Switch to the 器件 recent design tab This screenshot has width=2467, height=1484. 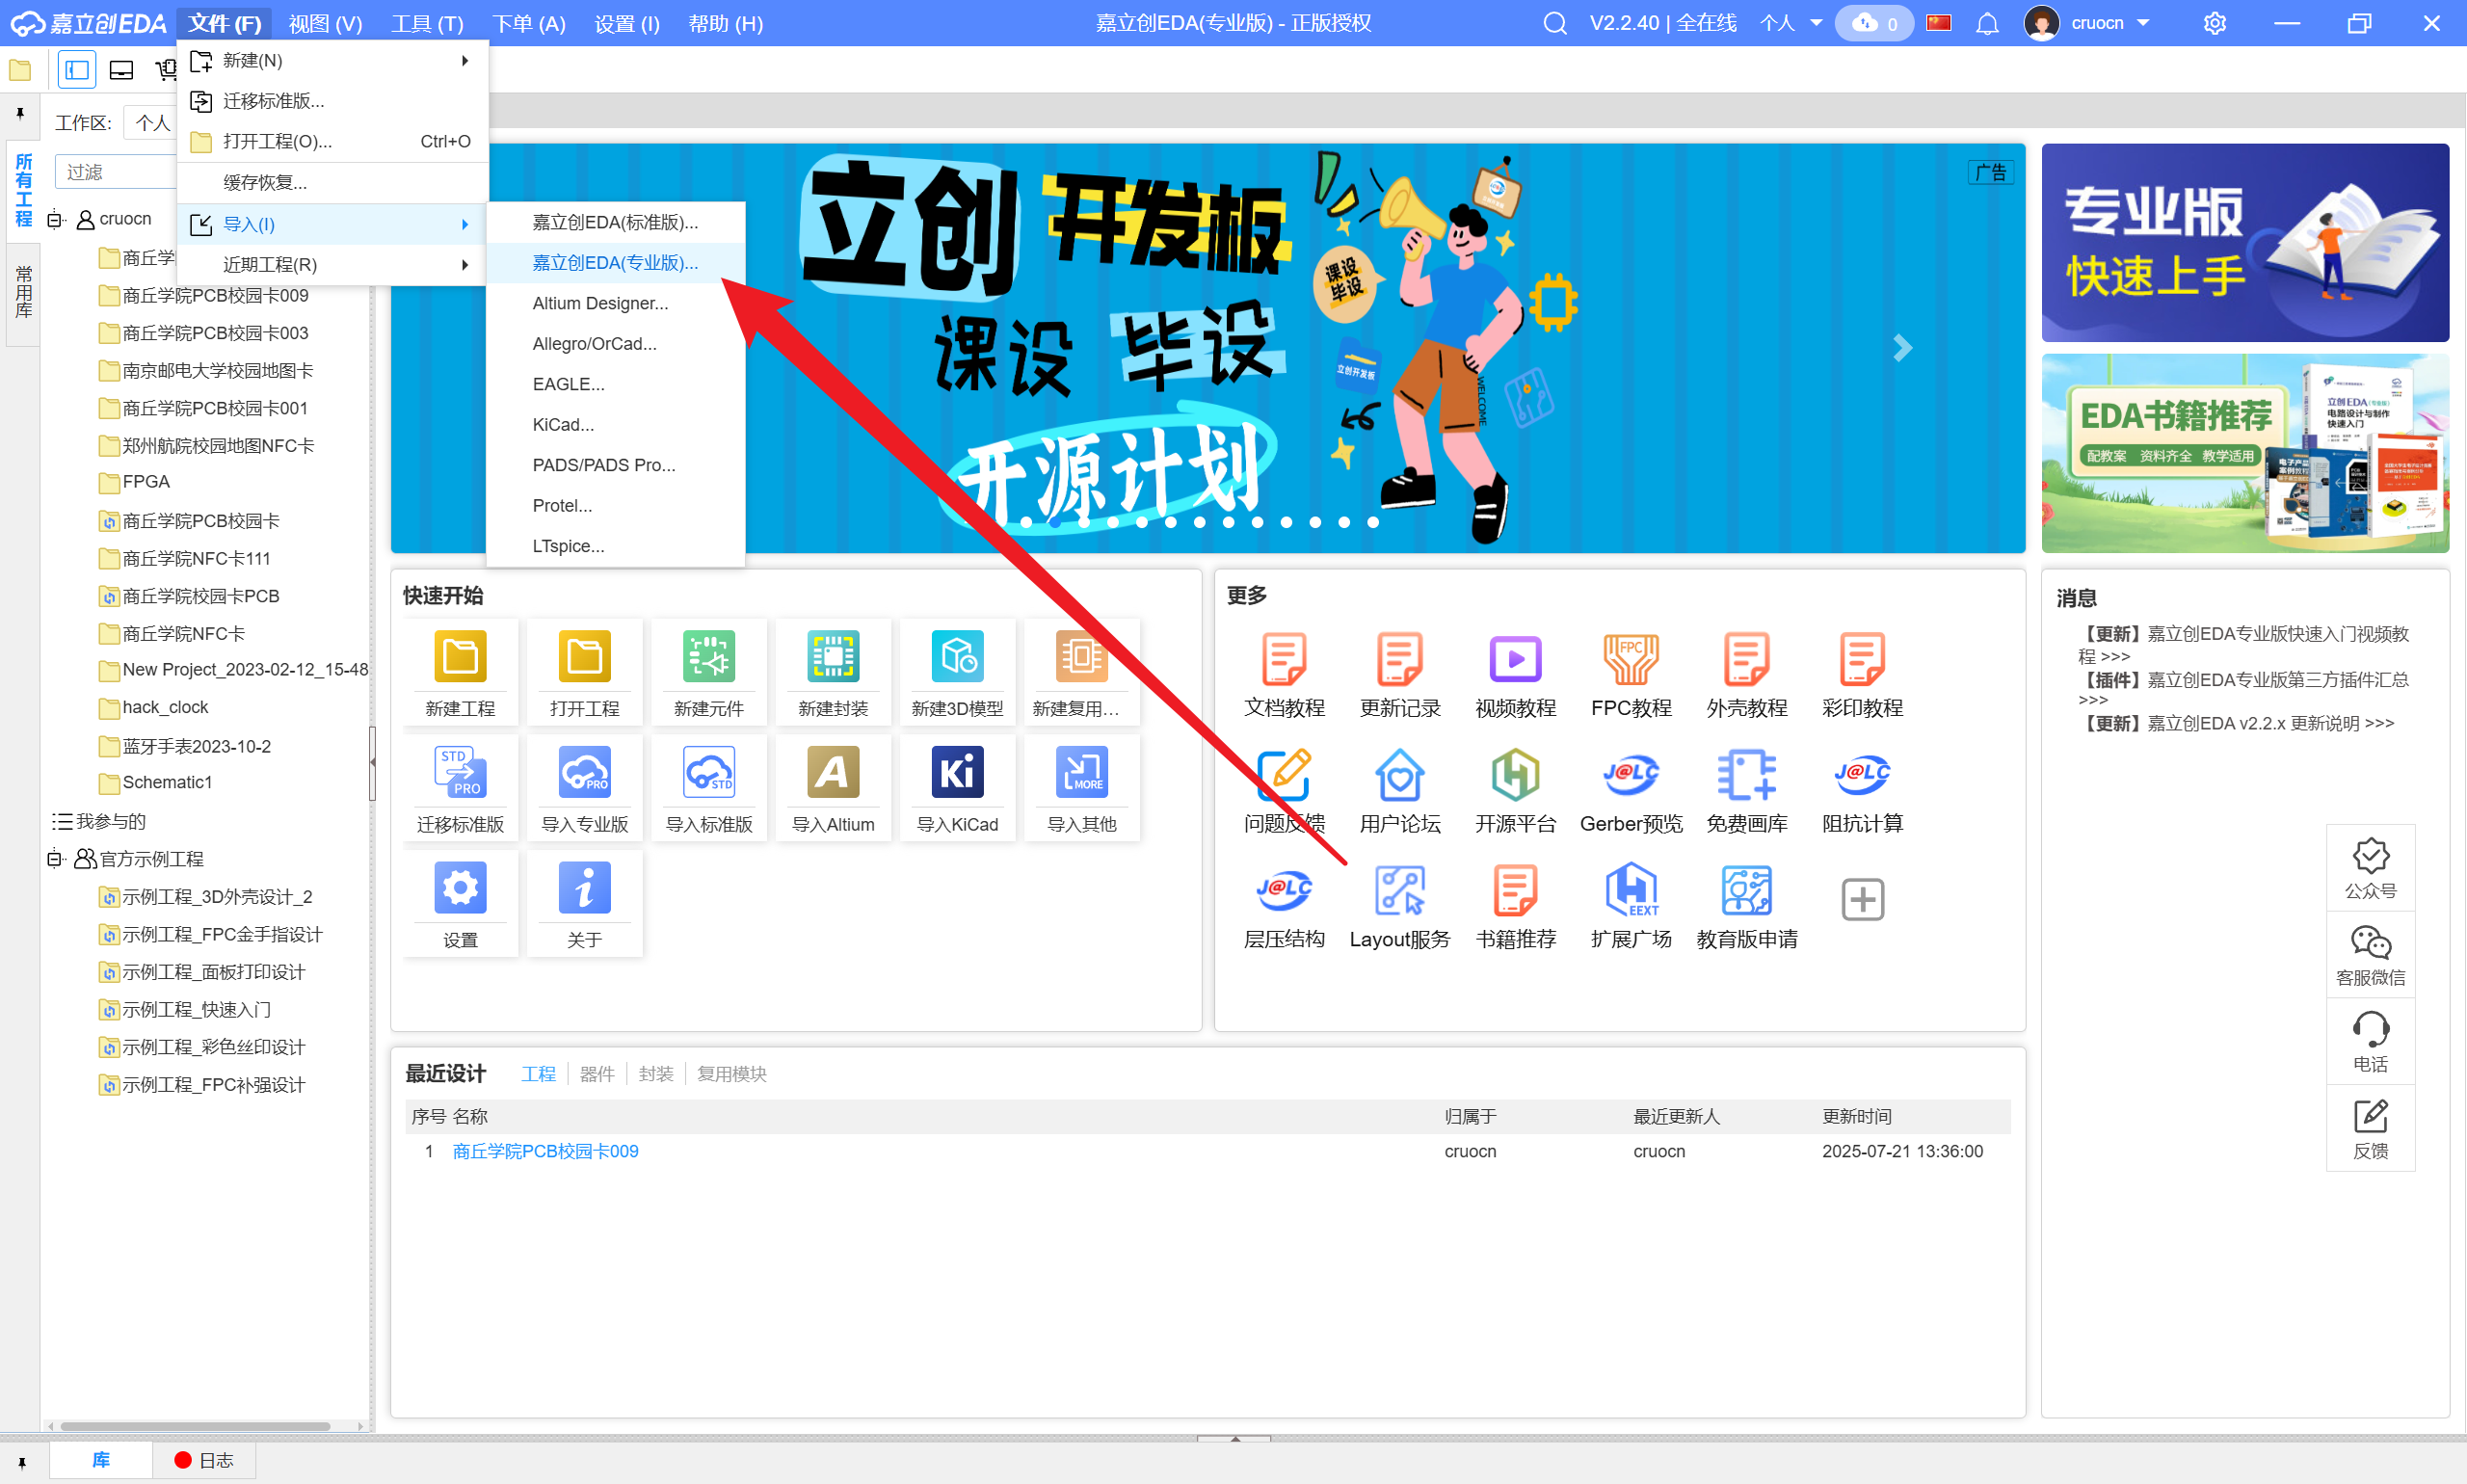(596, 1074)
